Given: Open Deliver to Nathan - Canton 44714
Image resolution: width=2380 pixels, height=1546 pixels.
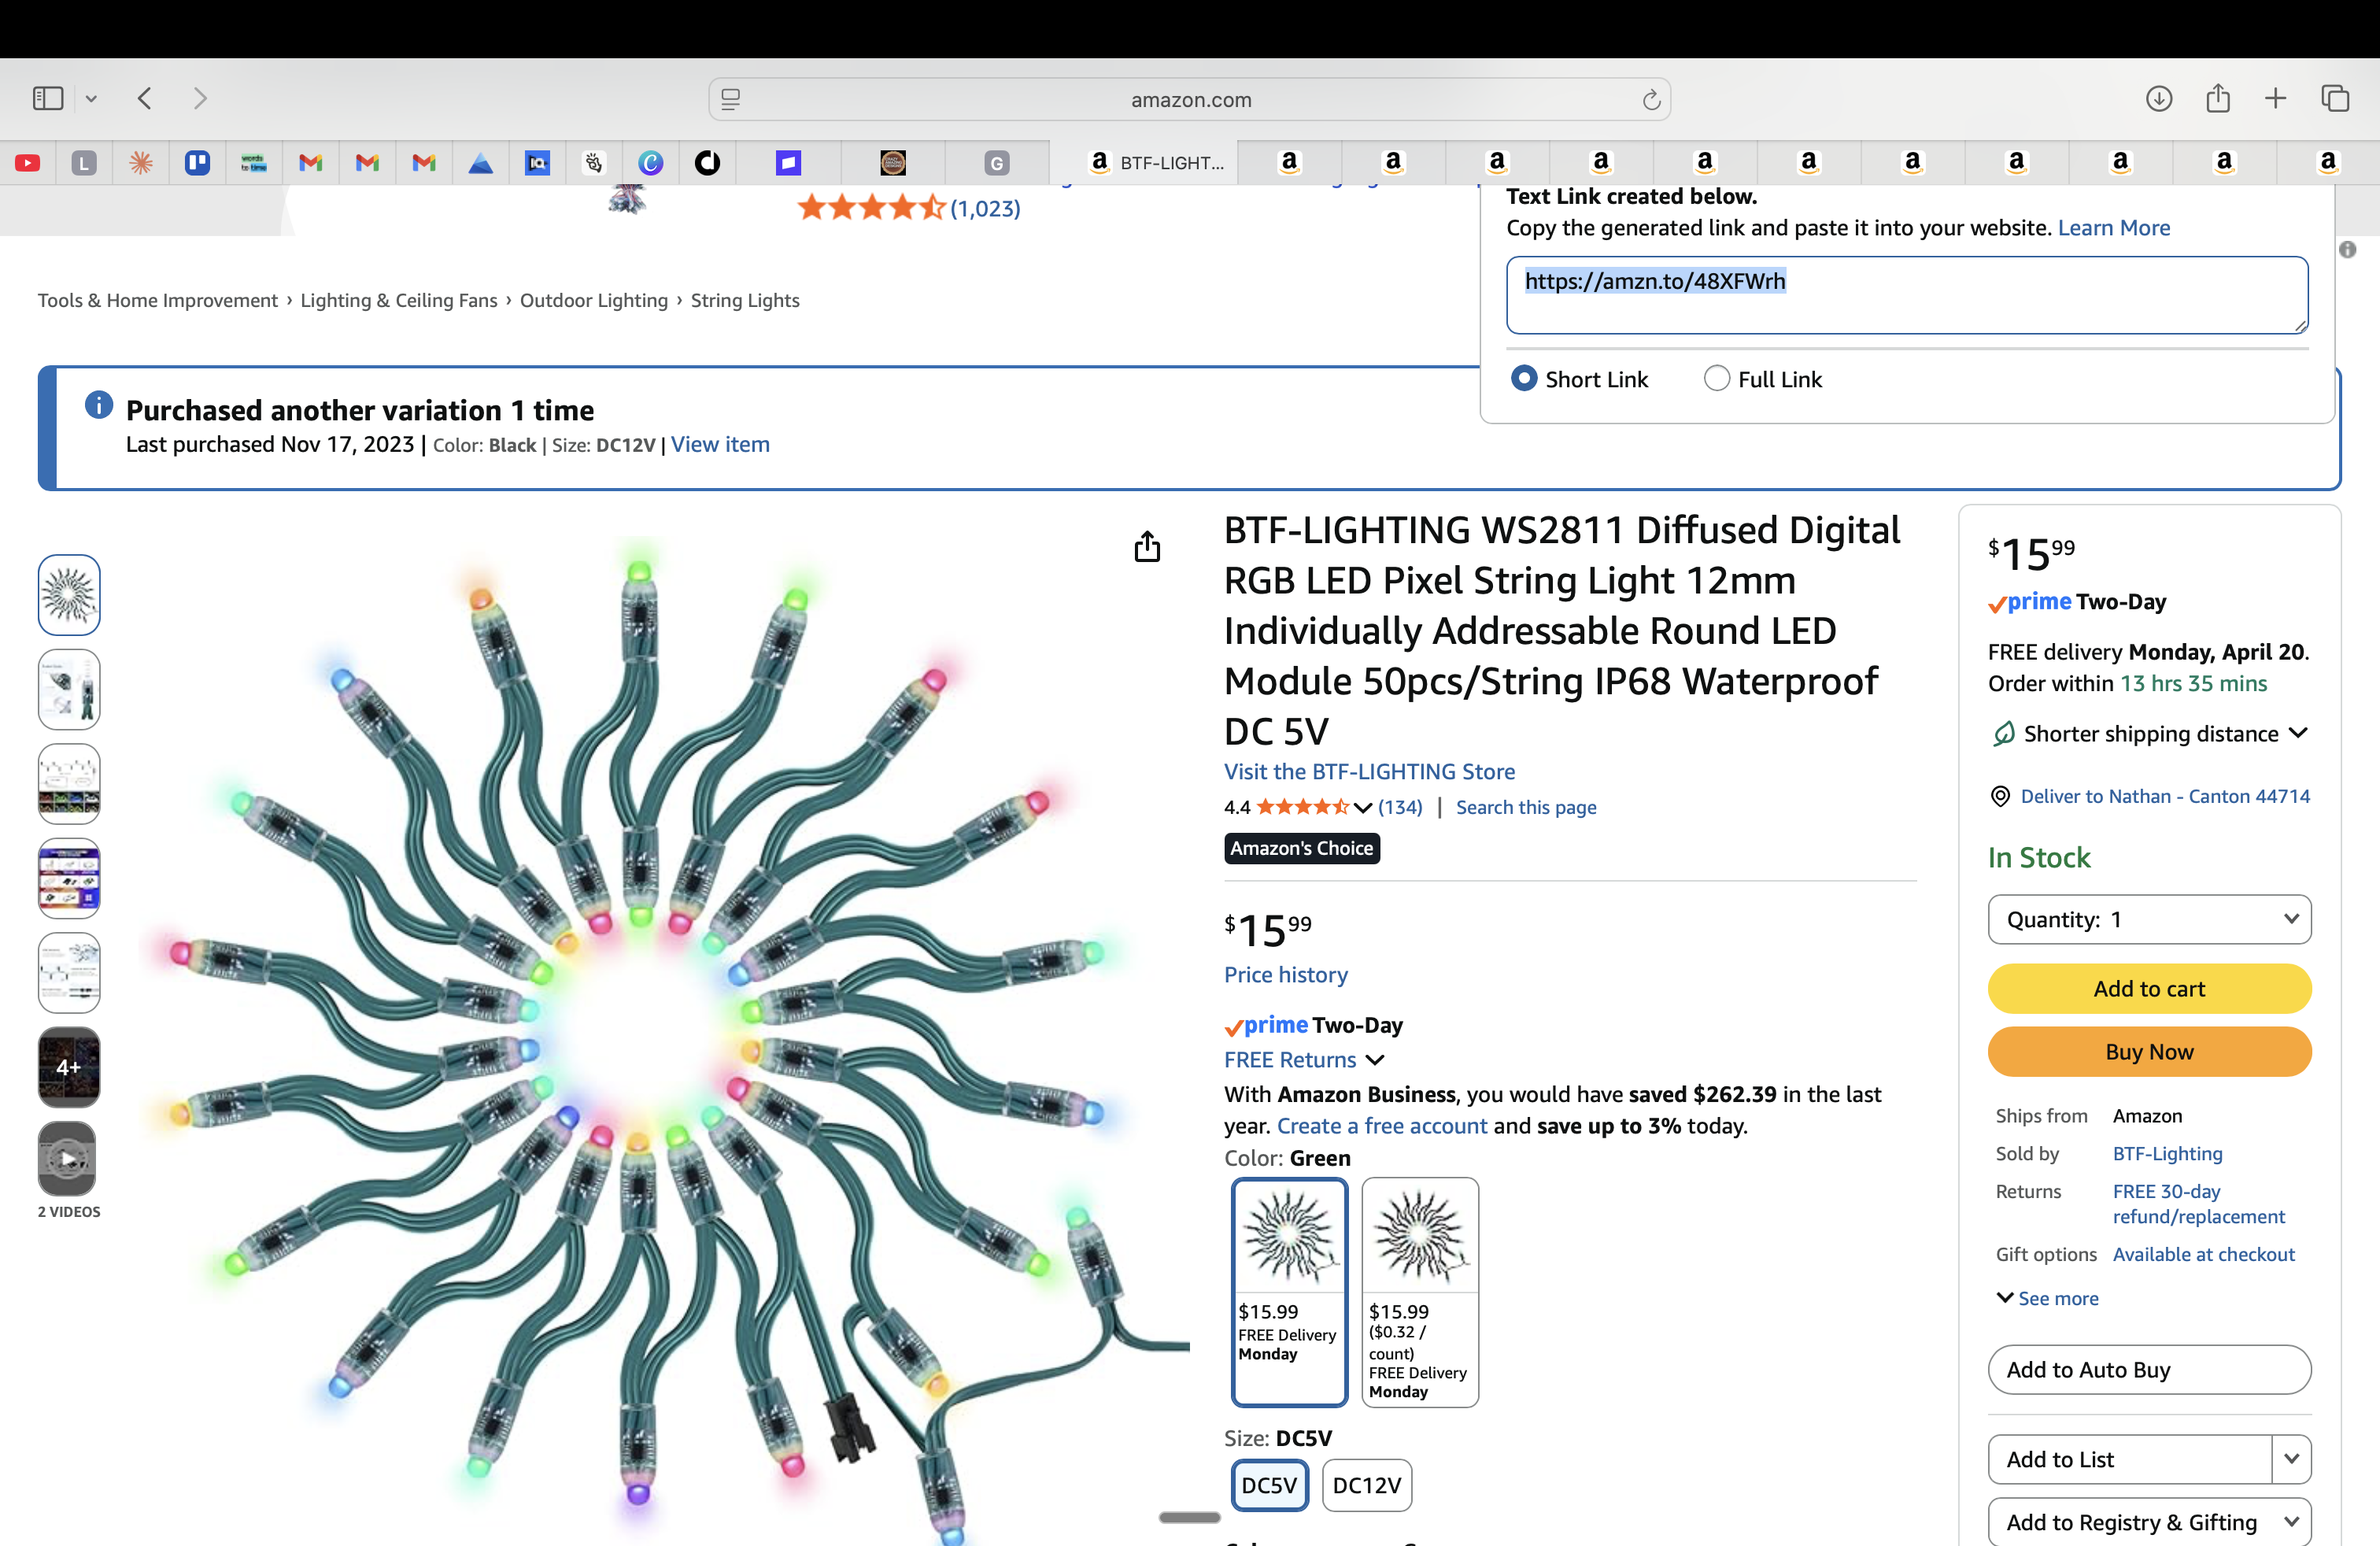Looking at the screenshot, I should tap(2165, 796).
